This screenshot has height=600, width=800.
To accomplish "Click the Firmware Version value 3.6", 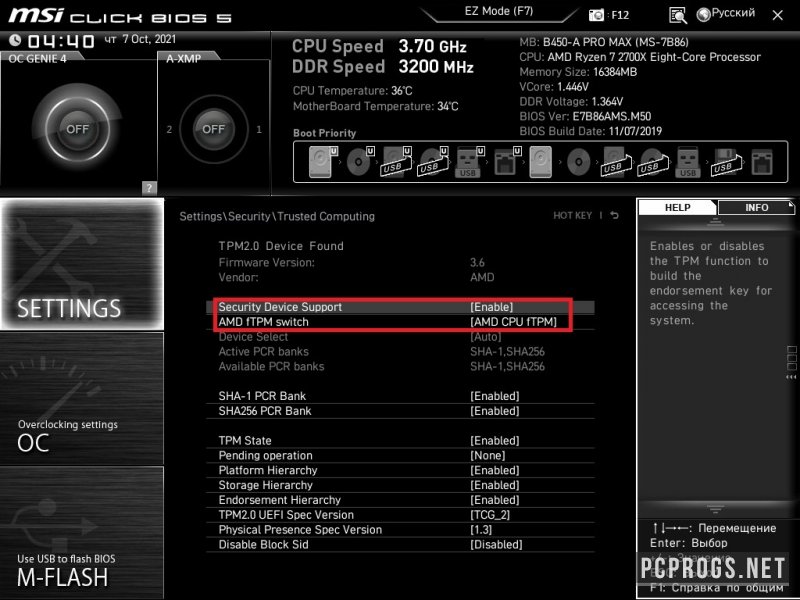I will coord(477,262).
